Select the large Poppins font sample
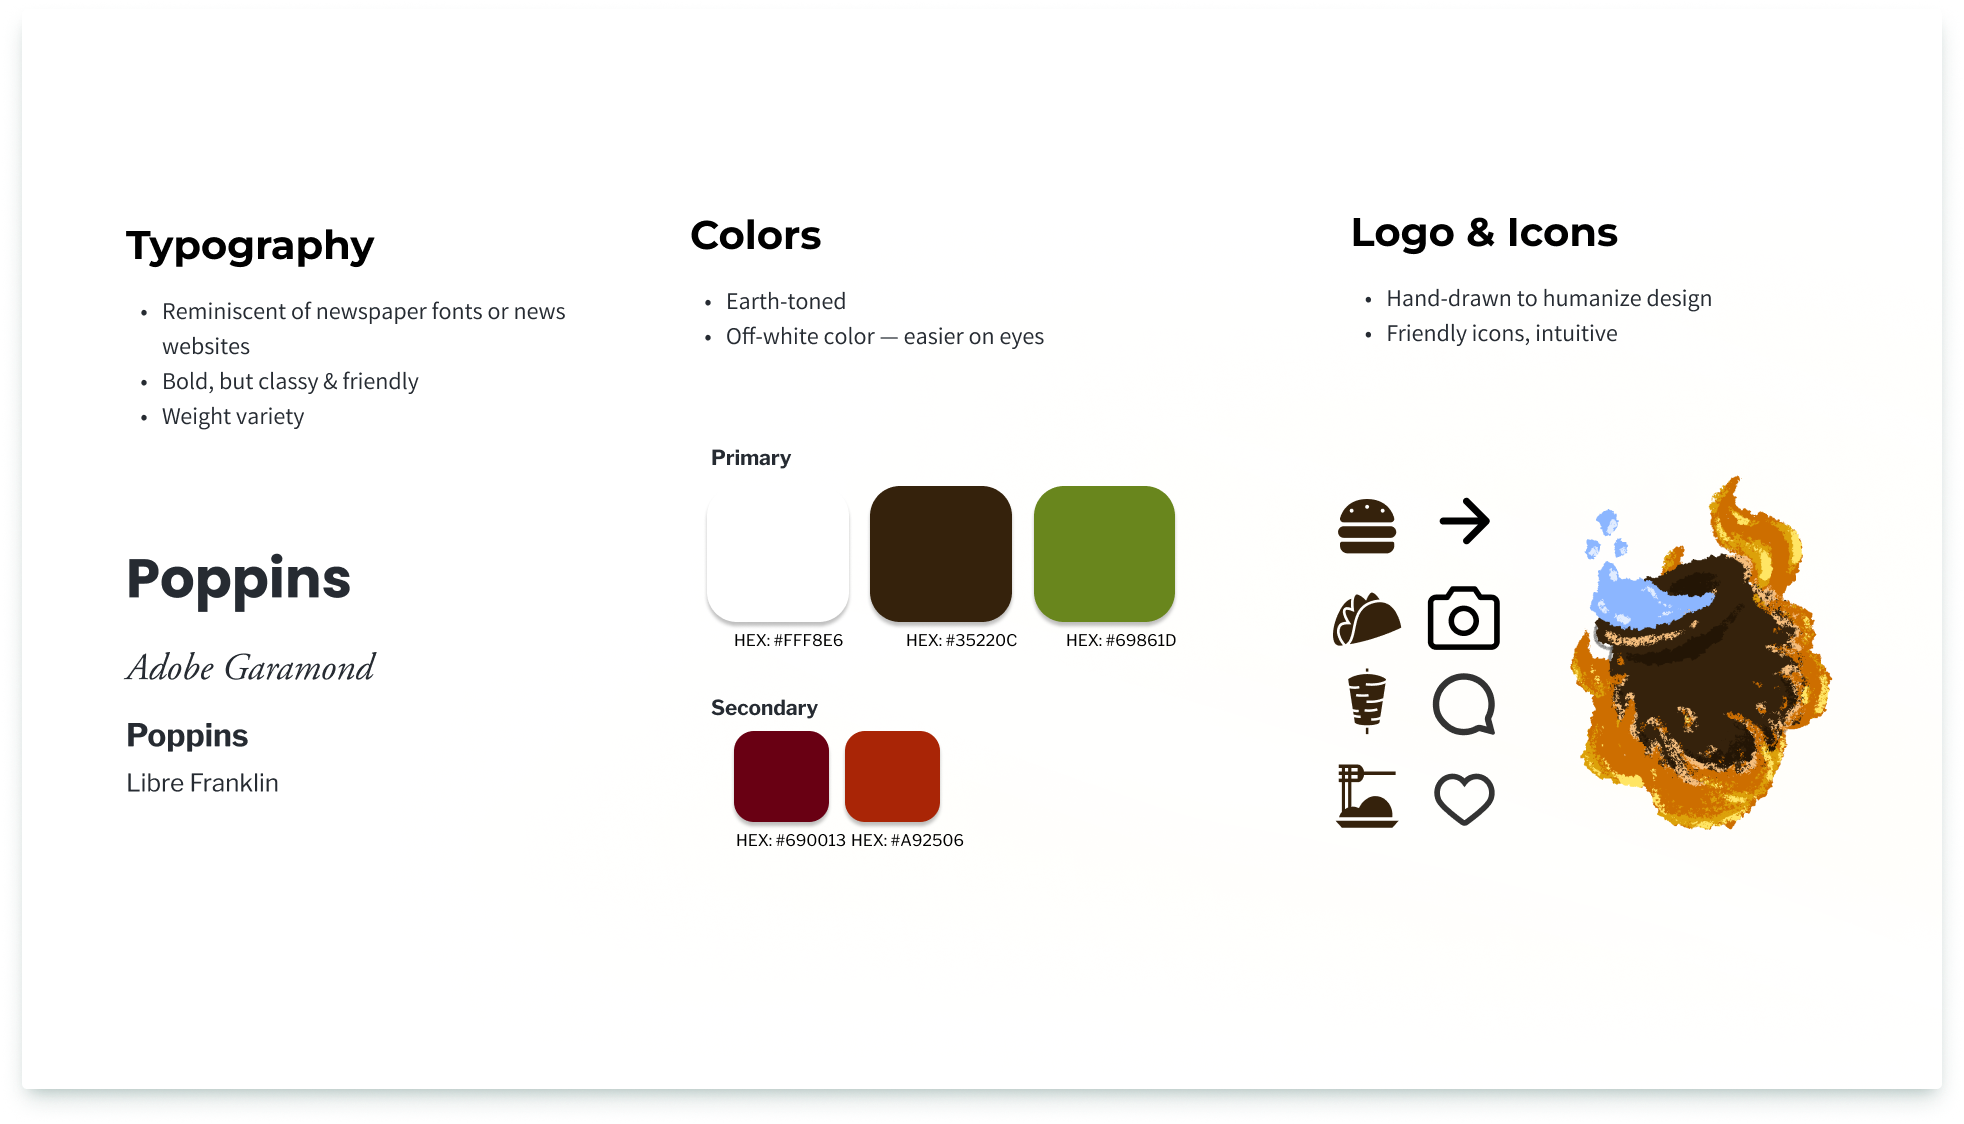The image size is (1964, 1124). pyautogui.click(x=238, y=579)
